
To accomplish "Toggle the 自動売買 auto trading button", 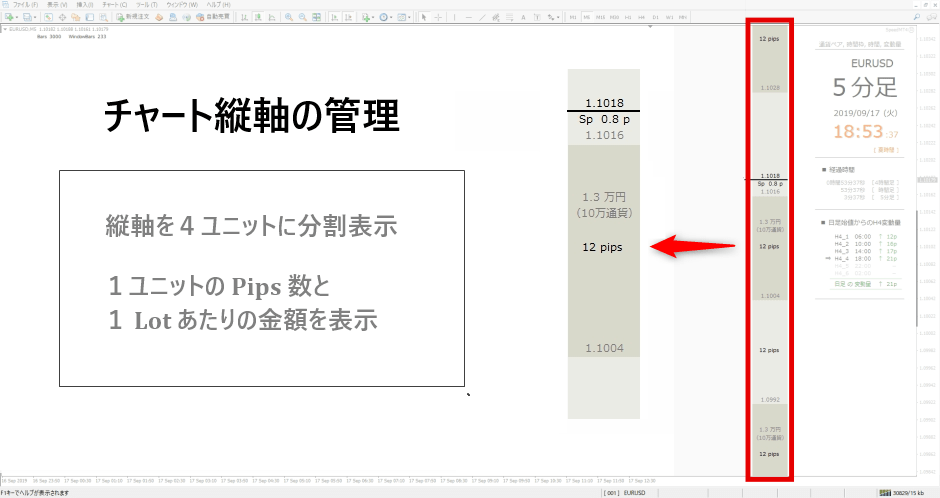I will [x=213, y=17].
